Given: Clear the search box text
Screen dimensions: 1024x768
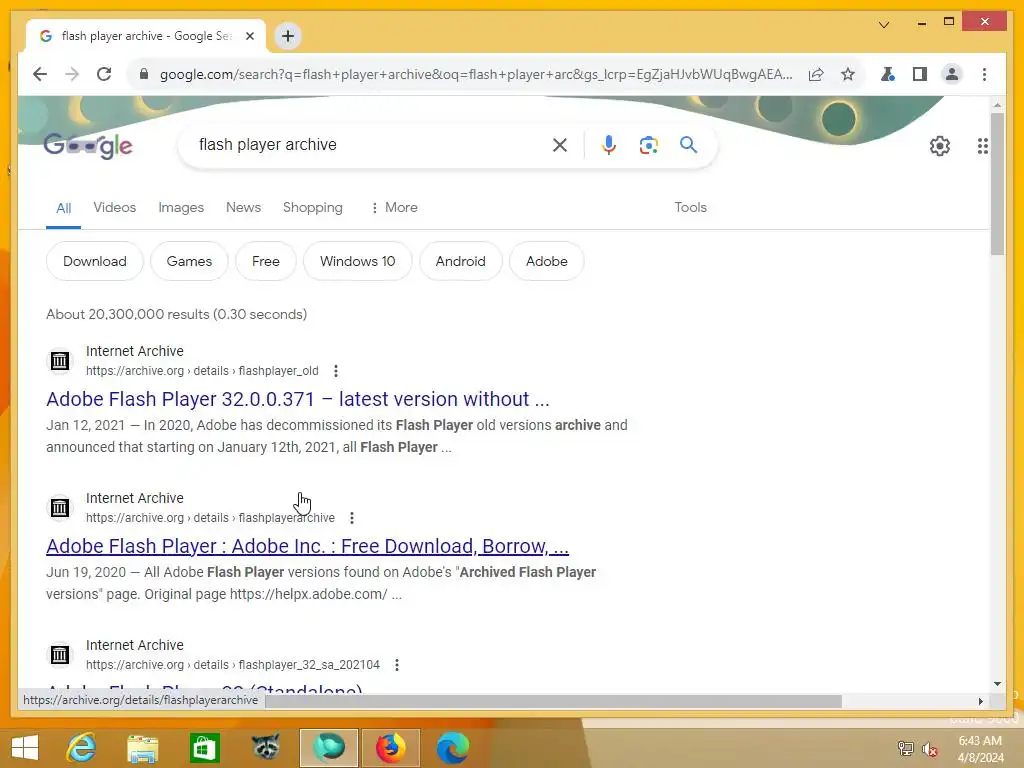Looking at the screenshot, I should pyautogui.click(x=560, y=145).
